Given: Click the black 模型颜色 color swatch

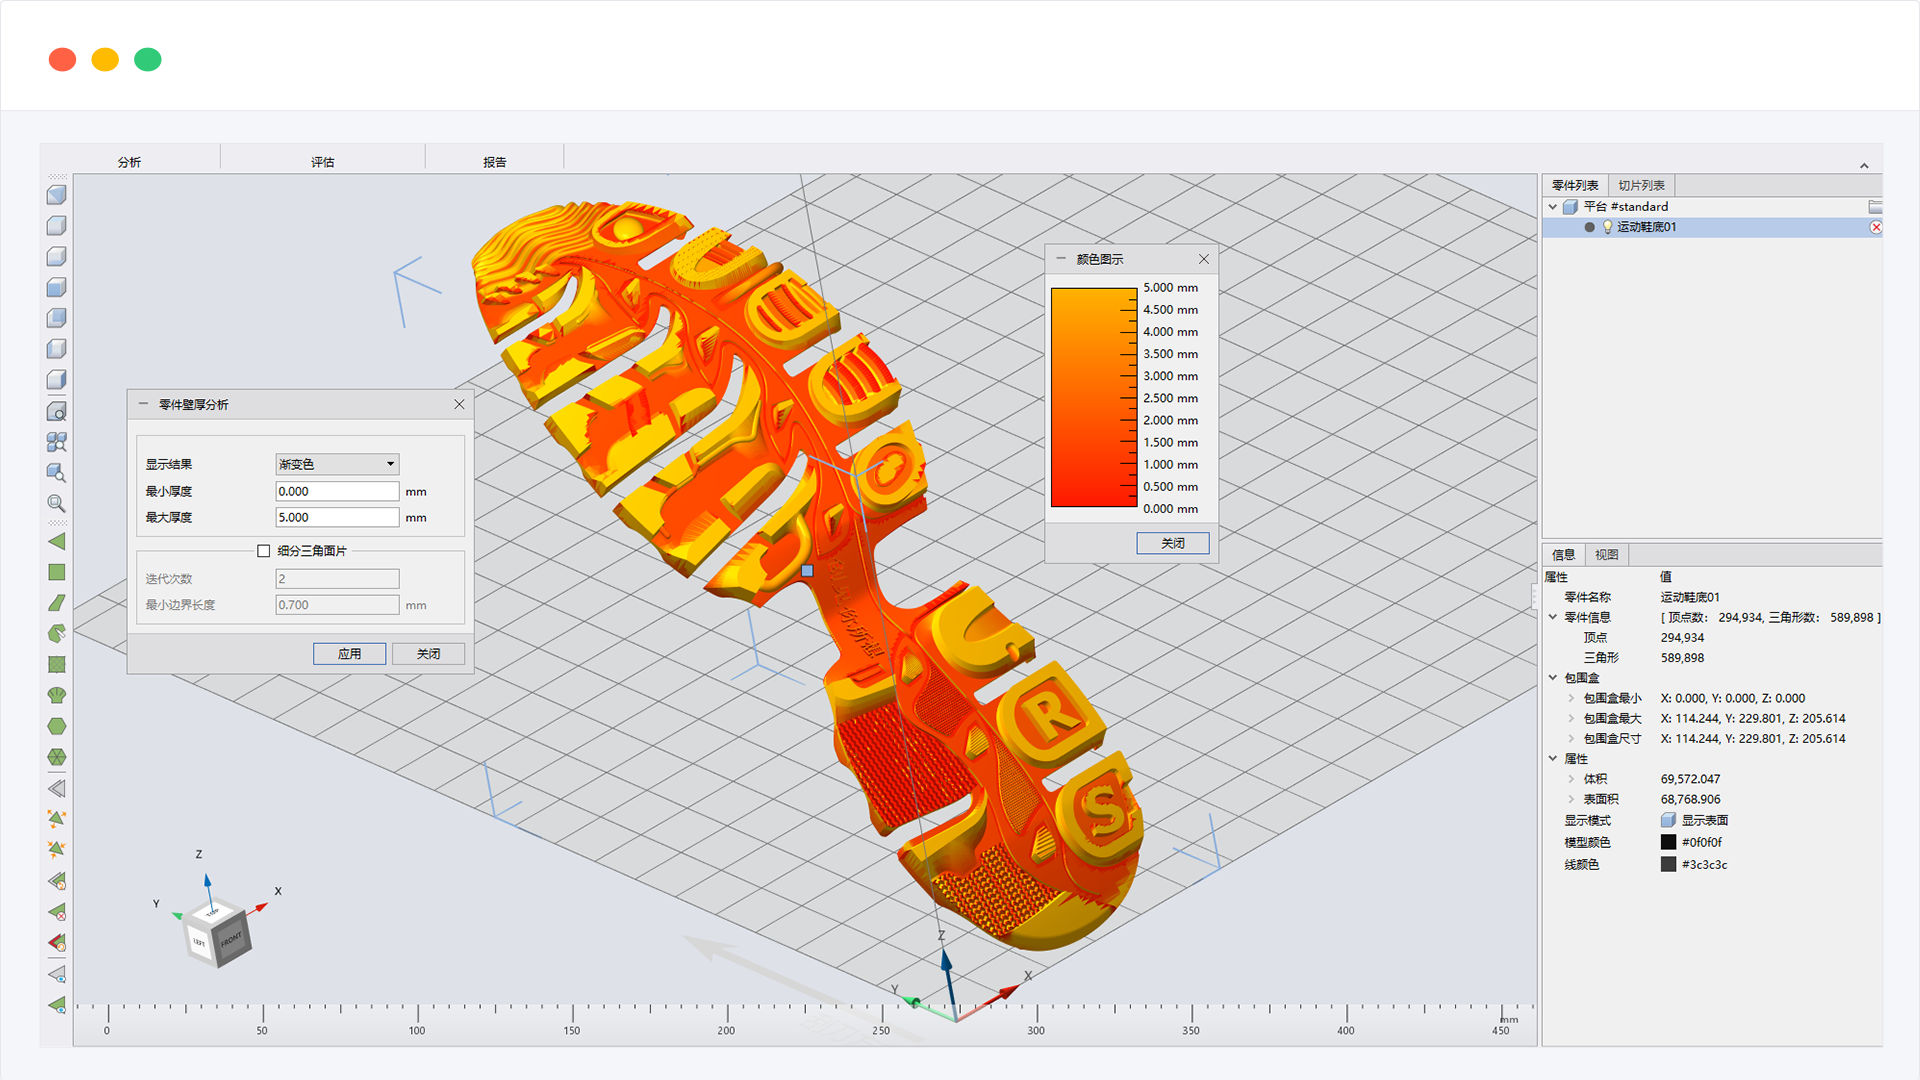Looking at the screenshot, I should (x=1668, y=842).
